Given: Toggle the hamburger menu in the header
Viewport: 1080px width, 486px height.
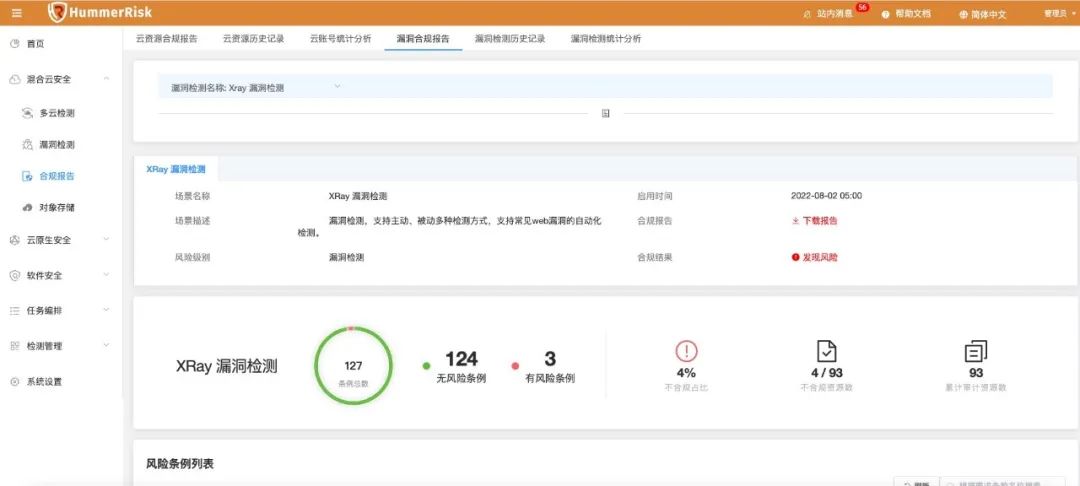Looking at the screenshot, I should coord(17,13).
